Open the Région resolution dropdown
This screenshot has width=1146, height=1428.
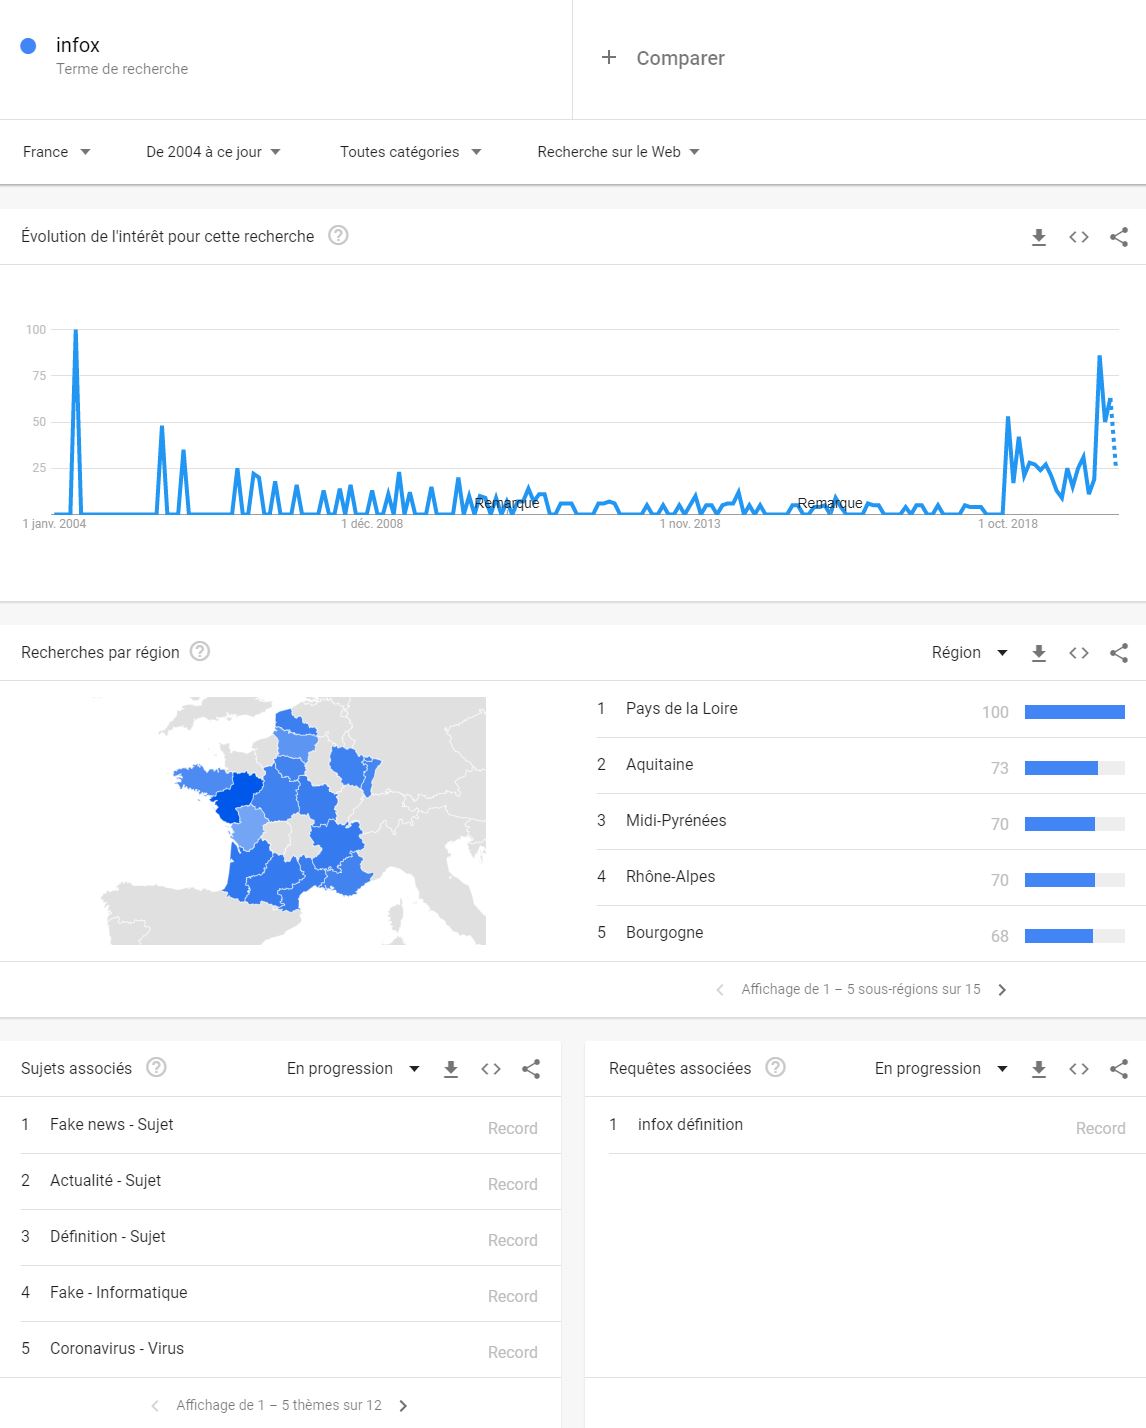pyautogui.click(x=969, y=653)
